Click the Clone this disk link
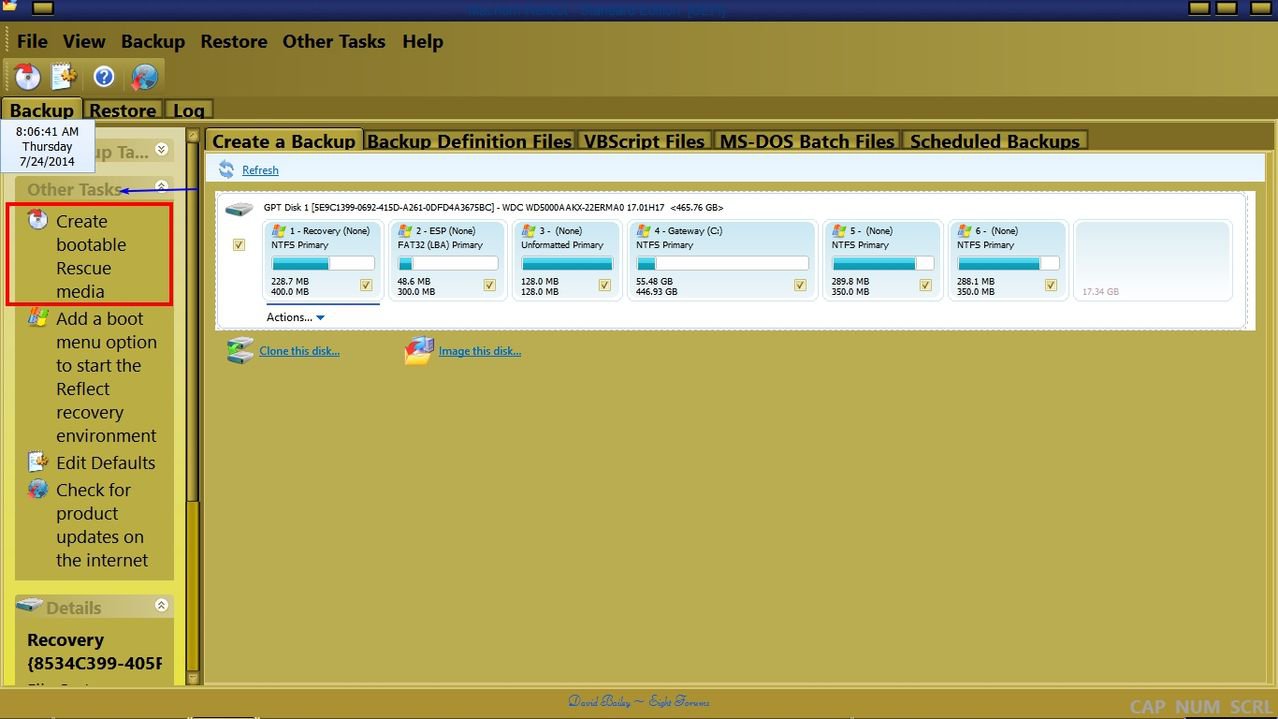This screenshot has width=1278, height=719. click(299, 351)
